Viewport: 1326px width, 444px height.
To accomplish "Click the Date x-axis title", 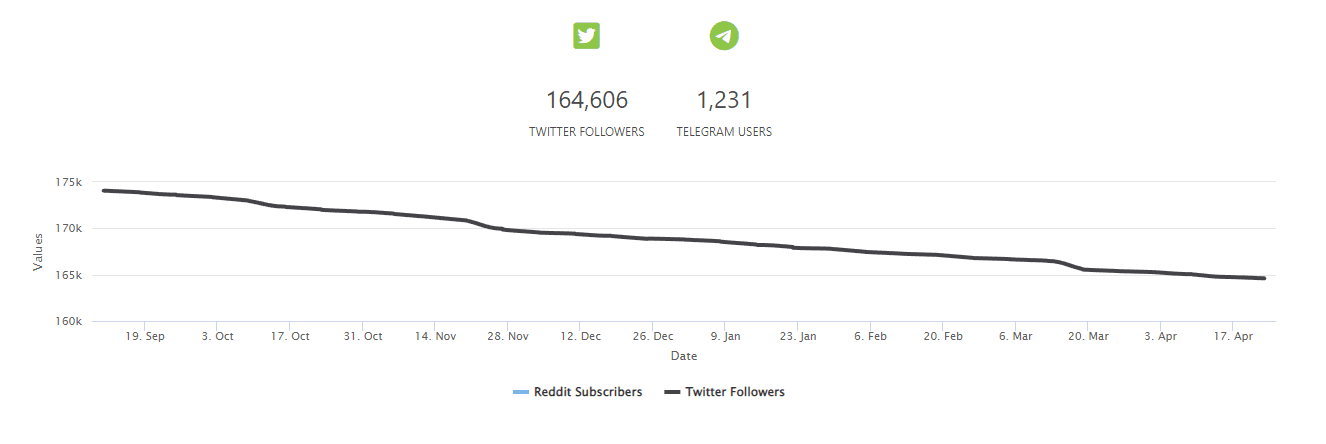I will coord(684,356).
